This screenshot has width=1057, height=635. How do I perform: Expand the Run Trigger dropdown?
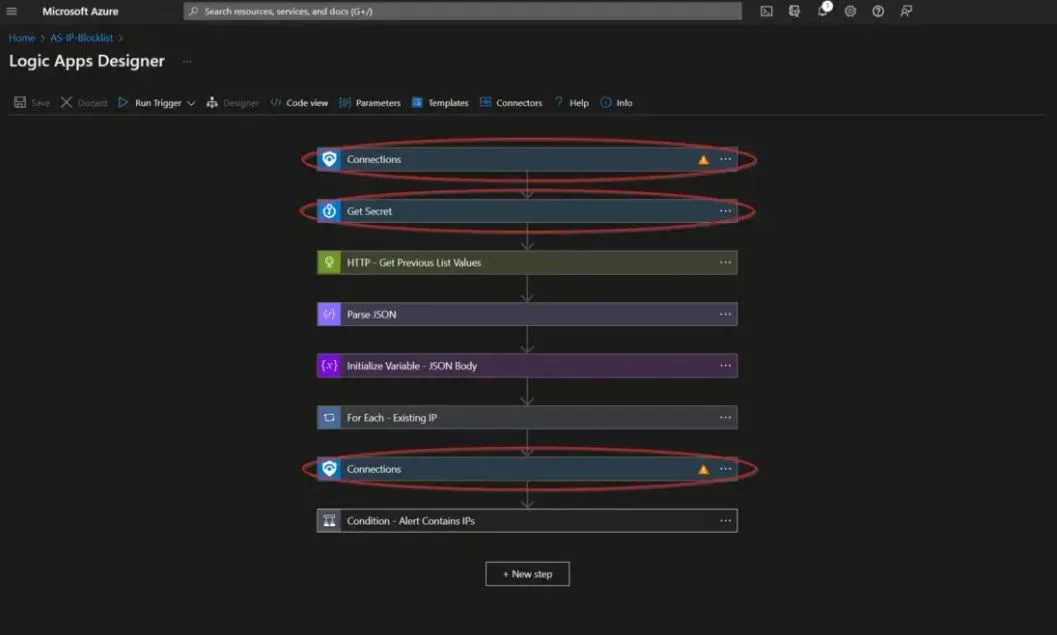coord(191,102)
